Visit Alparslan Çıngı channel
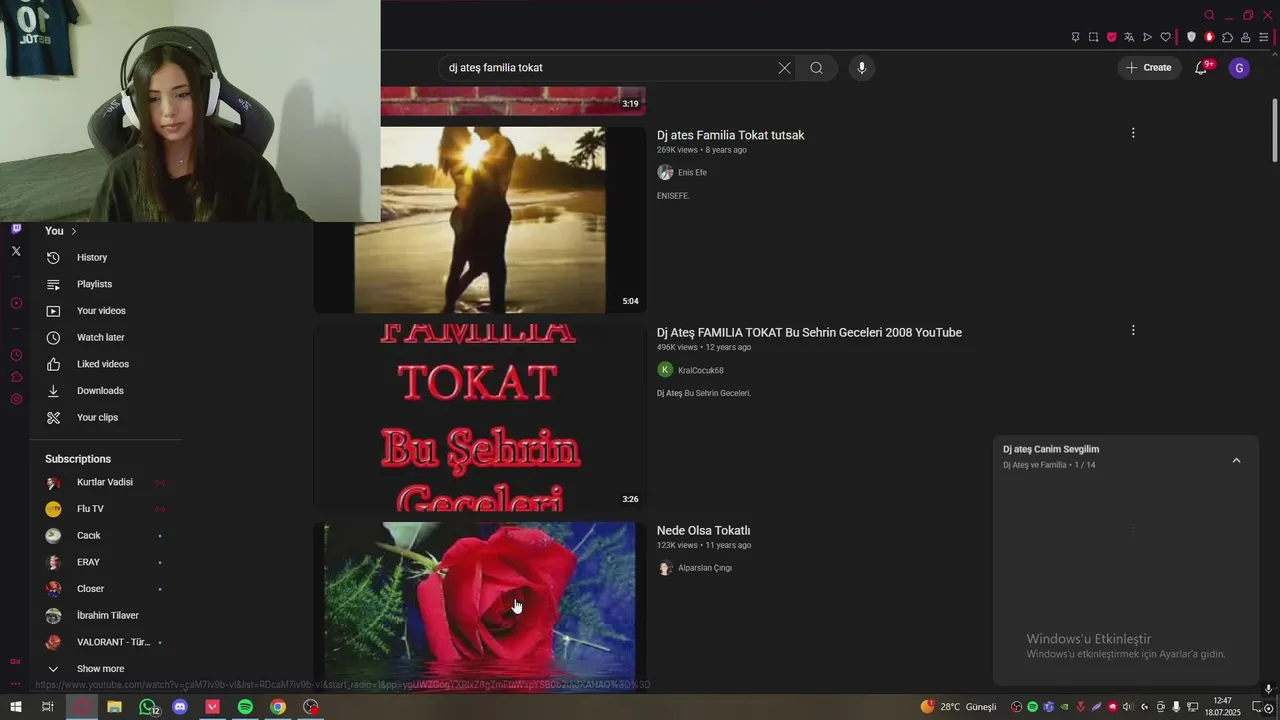This screenshot has height=720, width=1280. click(x=705, y=568)
